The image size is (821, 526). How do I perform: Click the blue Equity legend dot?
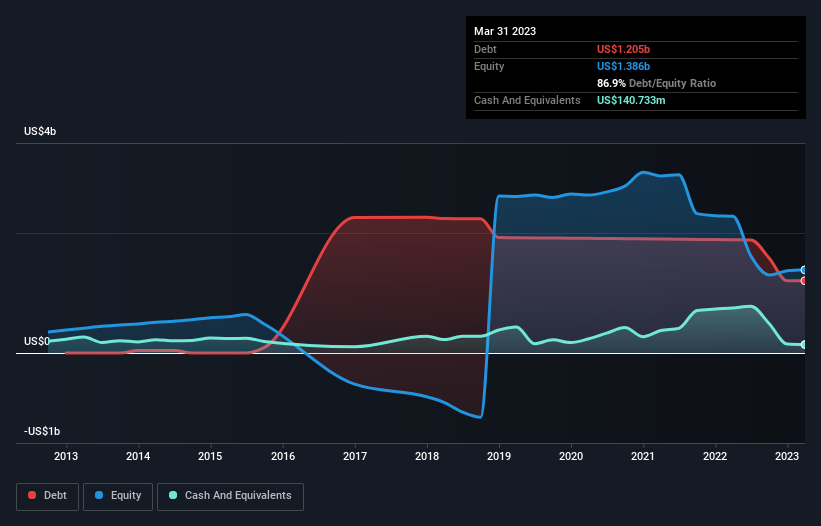(99, 495)
